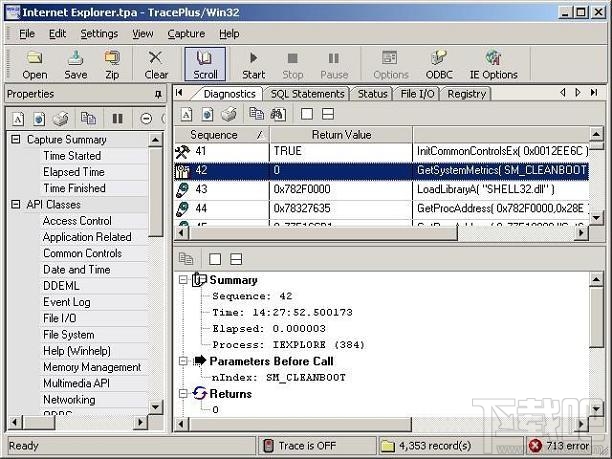612x459 pixels.
Task: Select split-pane icon in detail pane toolbar
Action: coord(236,259)
